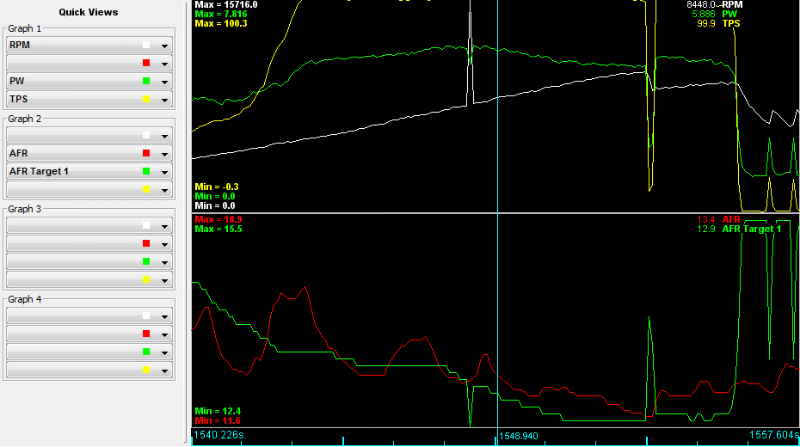Open the last yellow-swatch dropdown in Graph 4
The height and width of the screenshot is (447, 800).
162,370
